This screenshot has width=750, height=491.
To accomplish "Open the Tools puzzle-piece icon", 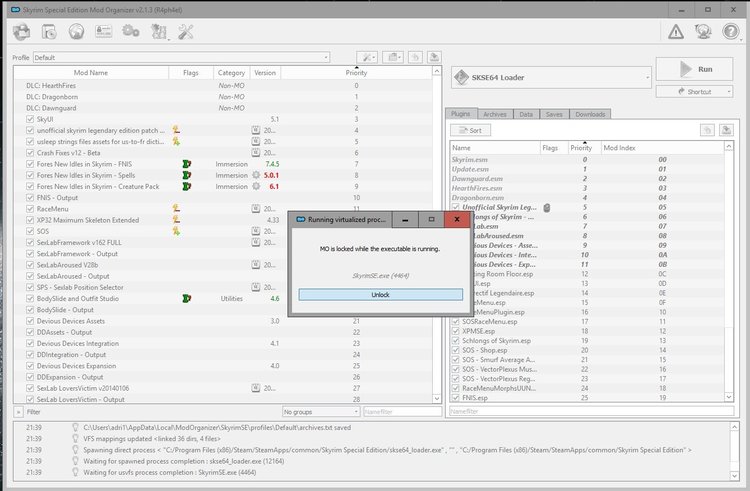I will 158,32.
